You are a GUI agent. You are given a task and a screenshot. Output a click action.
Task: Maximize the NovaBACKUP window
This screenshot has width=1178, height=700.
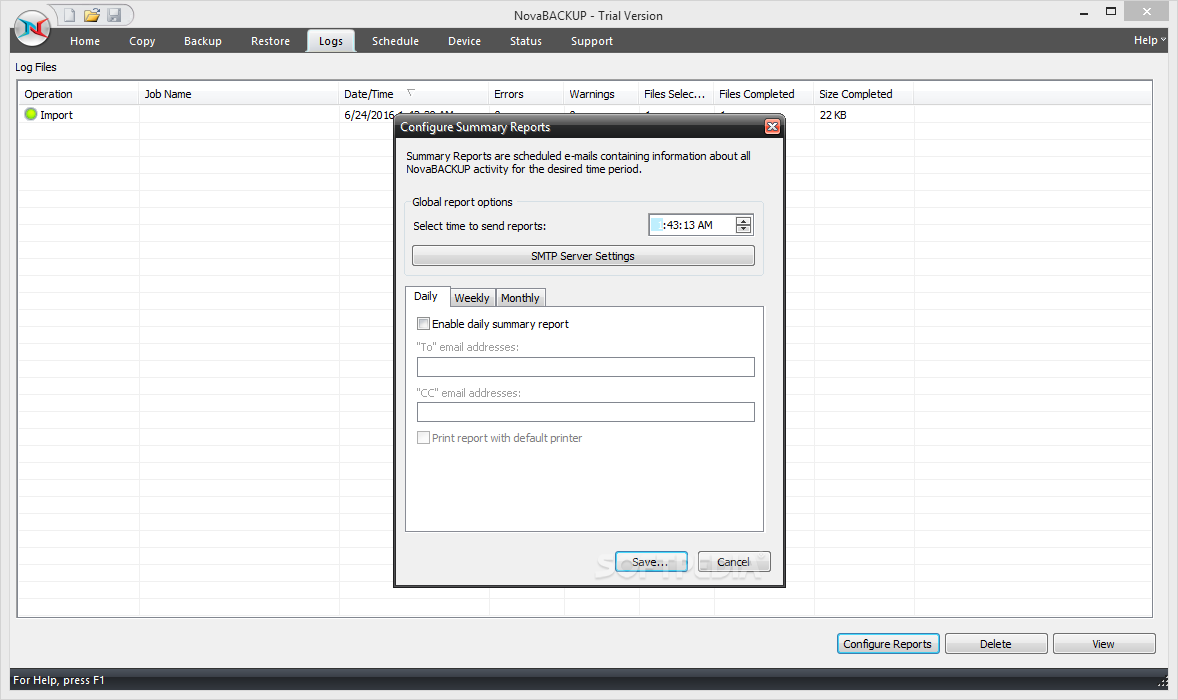[x=1110, y=11]
